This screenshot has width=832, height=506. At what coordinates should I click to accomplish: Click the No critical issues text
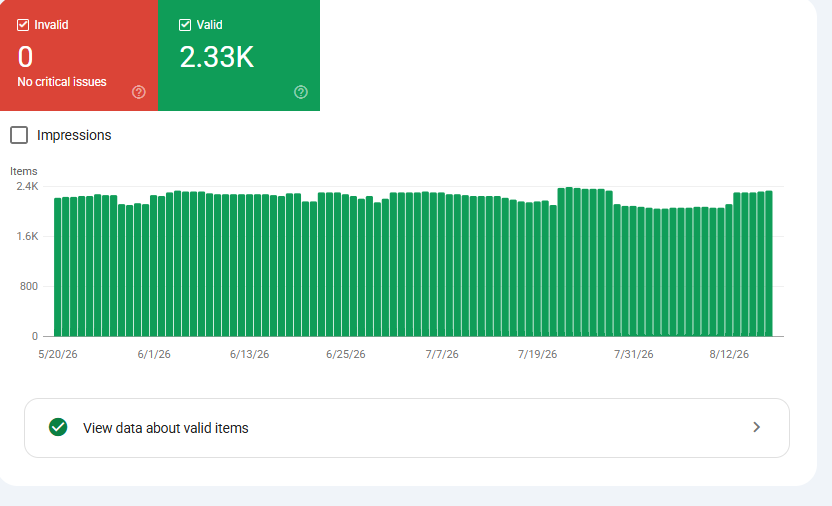pyautogui.click(x=62, y=82)
